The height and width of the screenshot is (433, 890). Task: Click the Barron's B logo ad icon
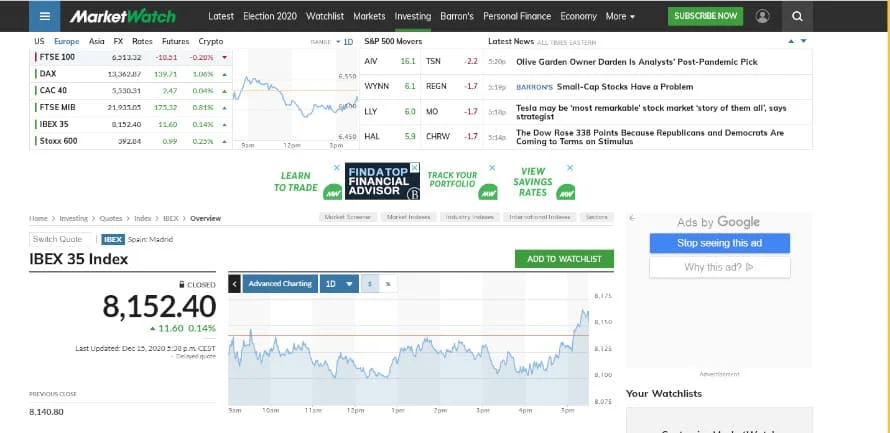pos(413,194)
